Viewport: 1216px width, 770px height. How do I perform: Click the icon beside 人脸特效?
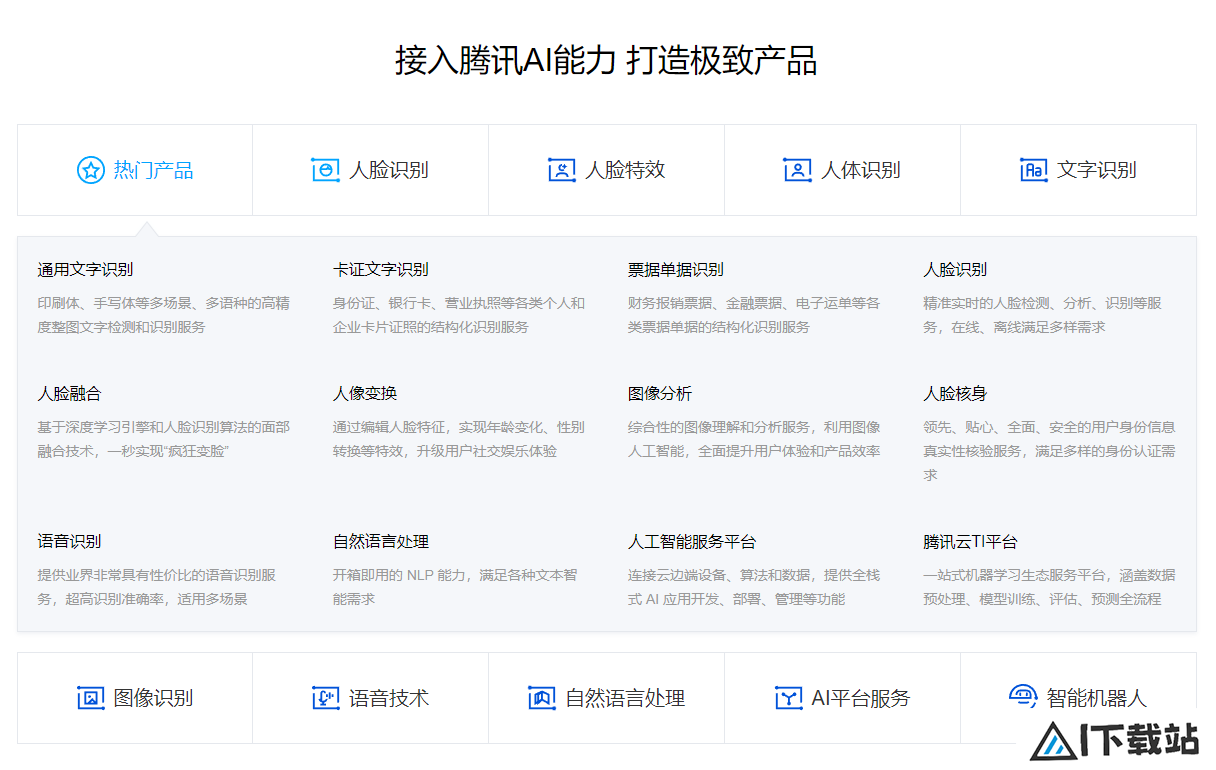coord(561,170)
